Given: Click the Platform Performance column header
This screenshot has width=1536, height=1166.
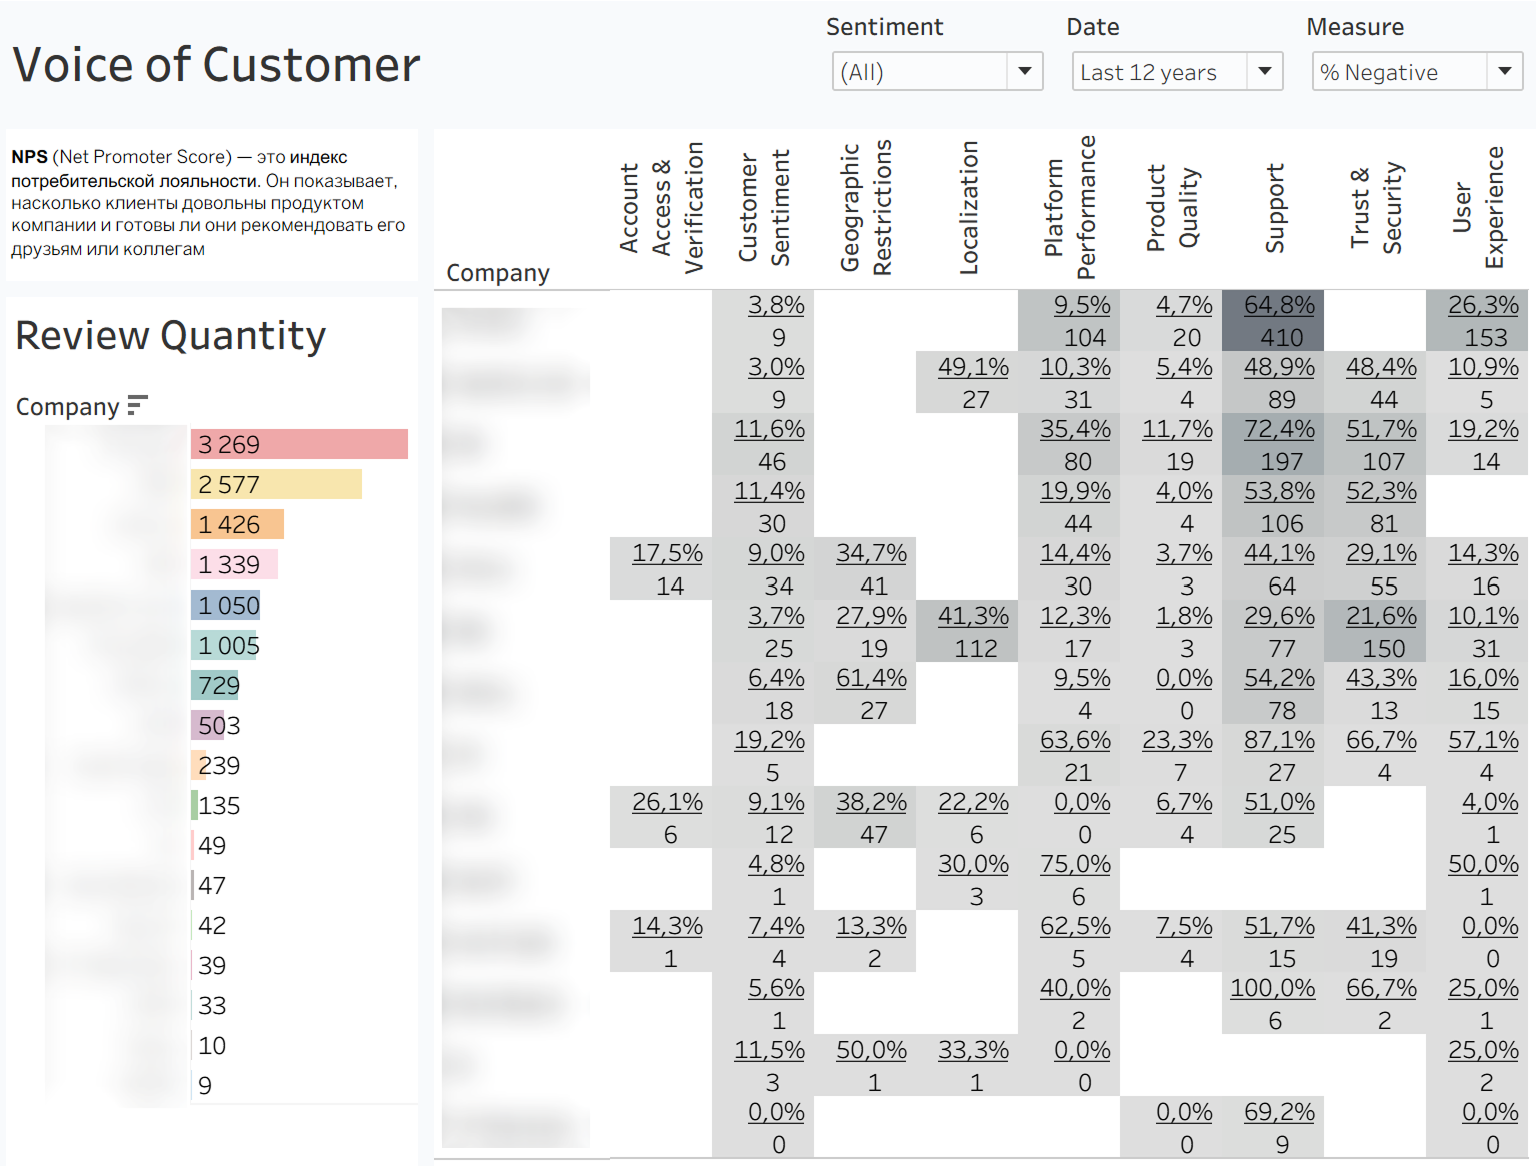Looking at the screenshot, I should tap(1070, 206).
